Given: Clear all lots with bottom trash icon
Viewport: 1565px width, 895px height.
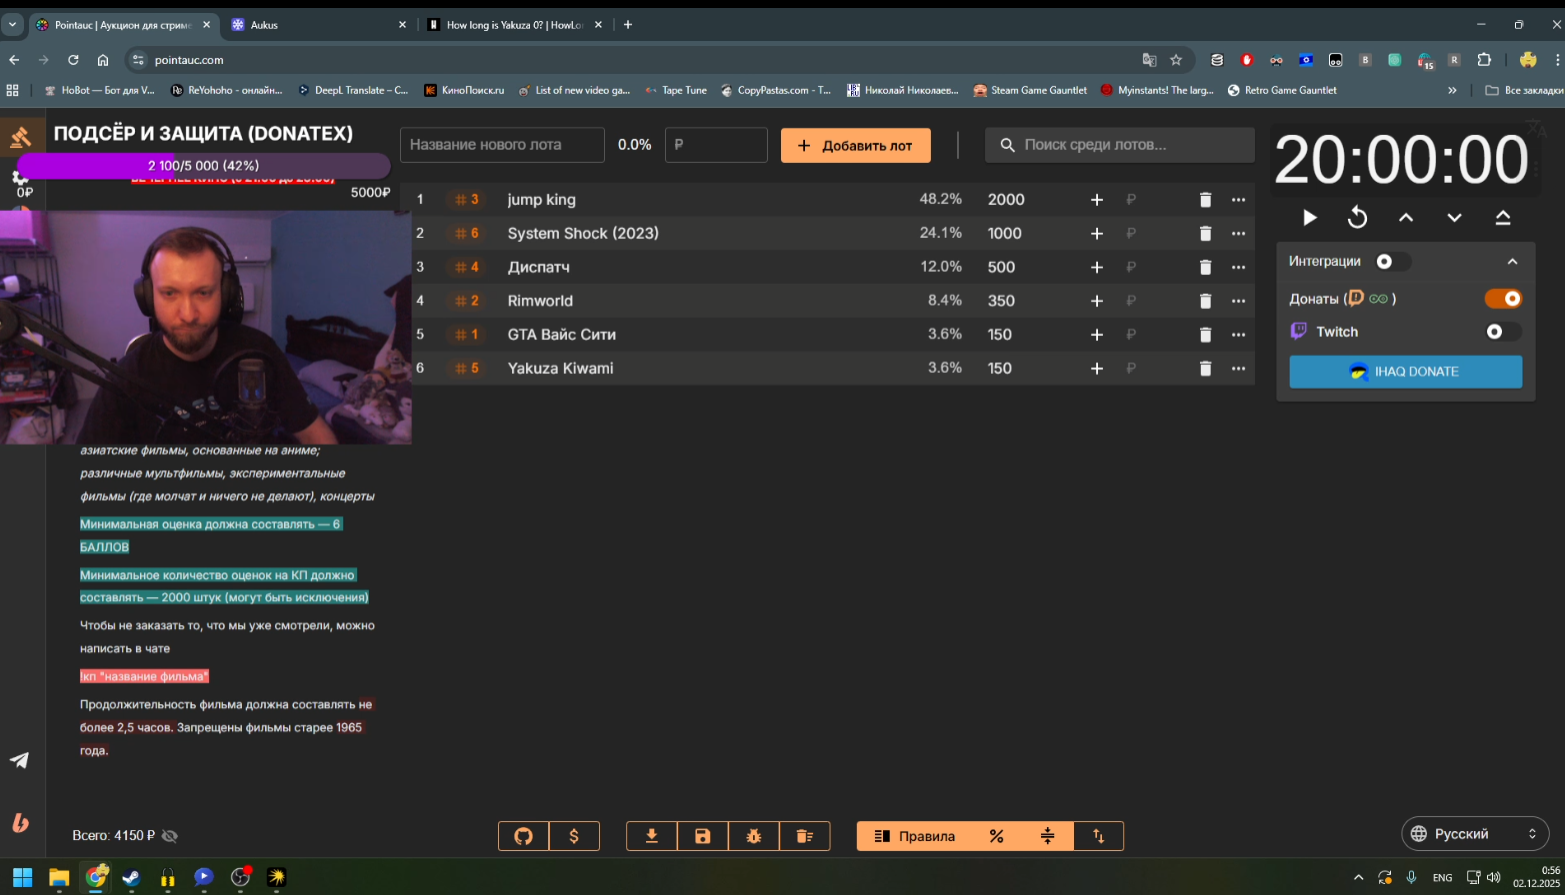Looking at the screenshot, I should pos(805,836).
